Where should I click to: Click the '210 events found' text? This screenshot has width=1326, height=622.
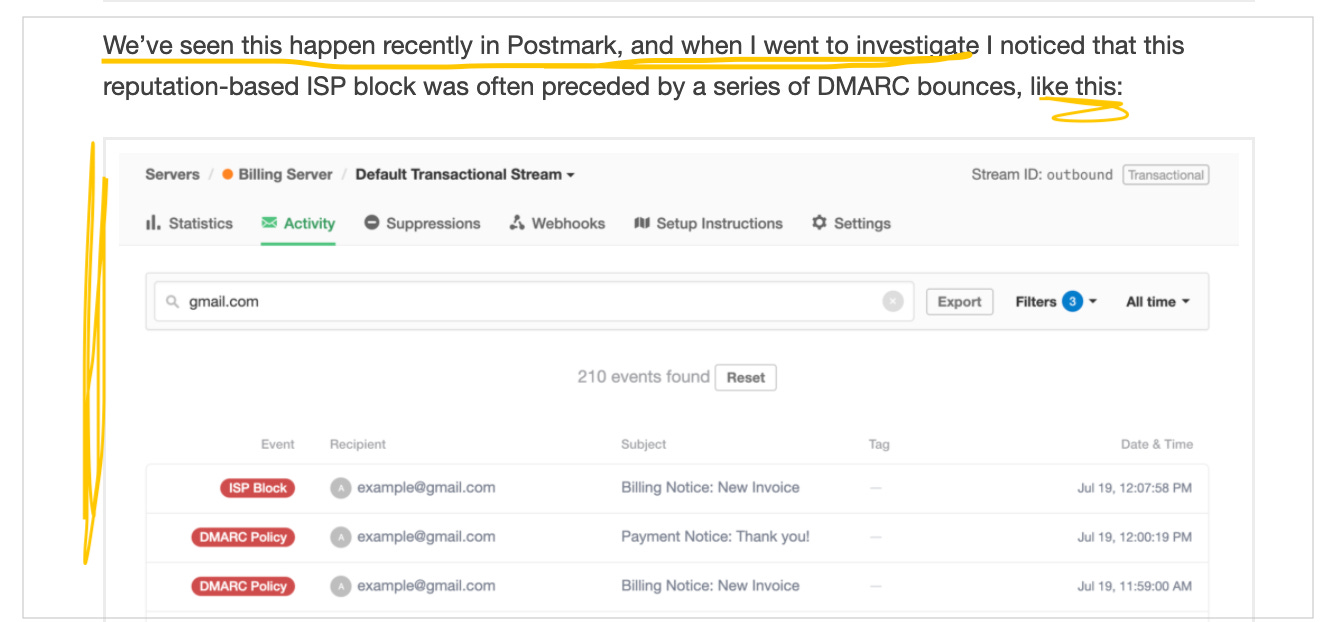click(643, 377)
